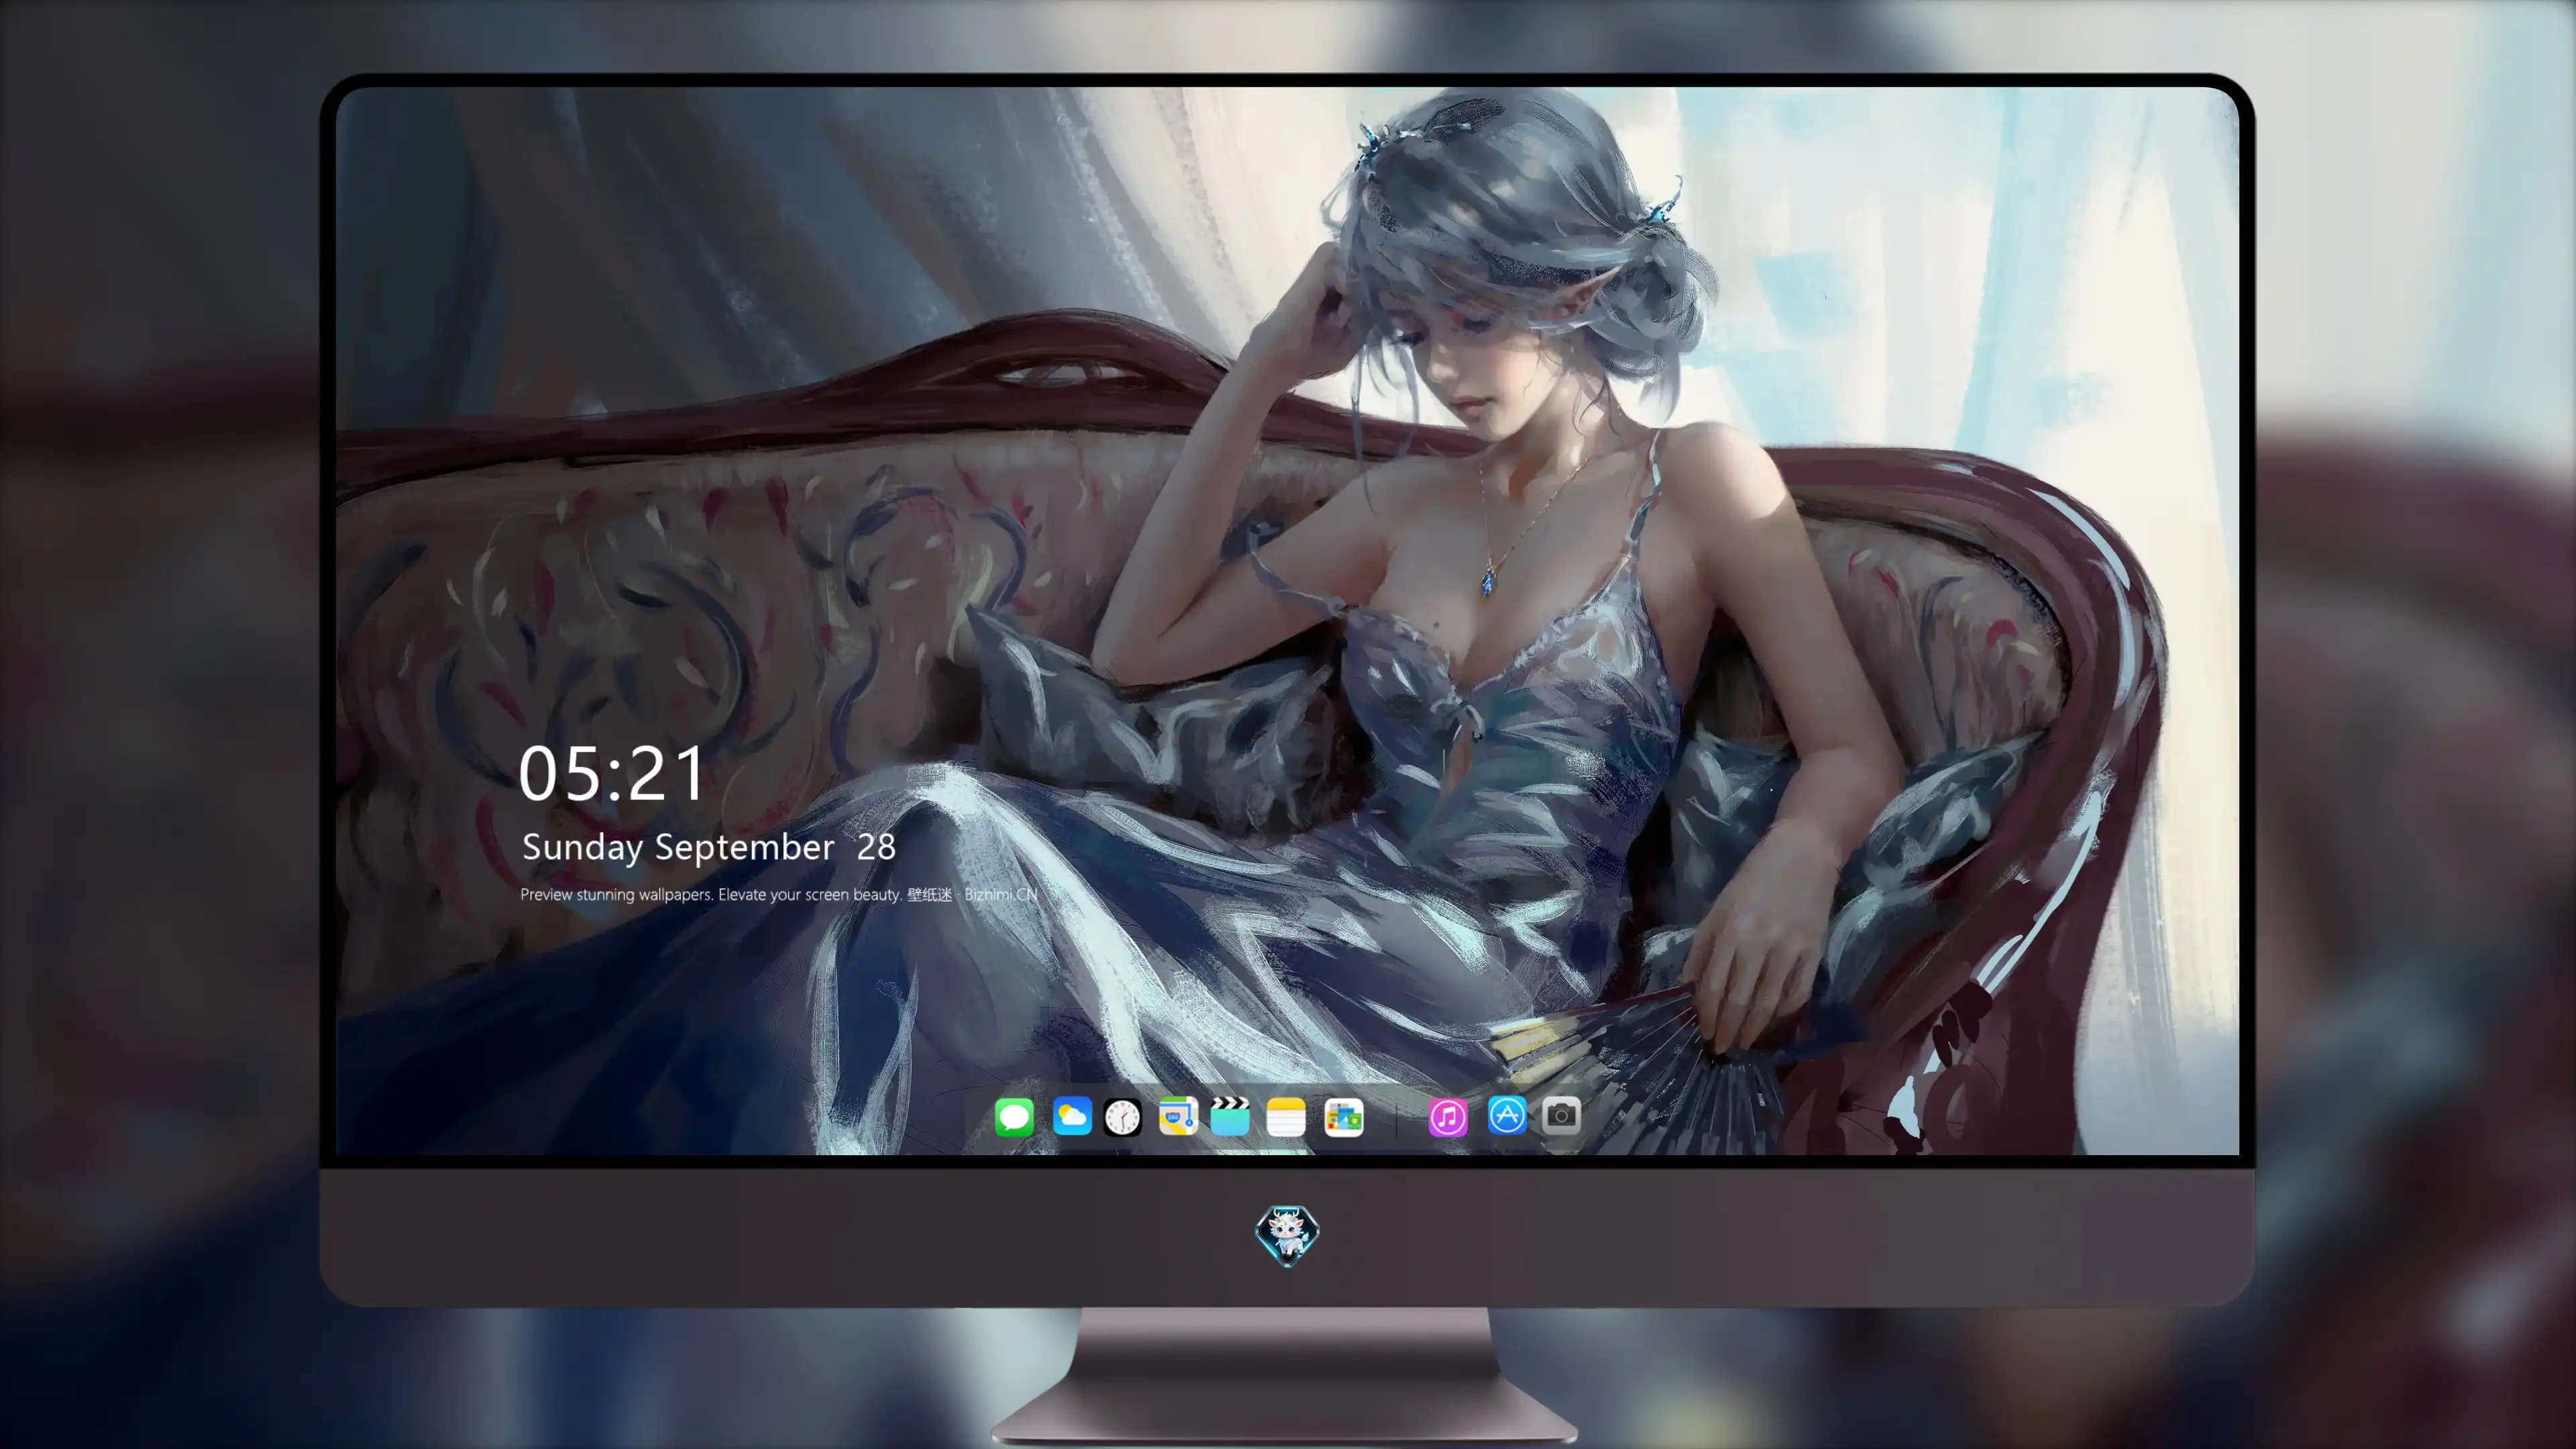
Task: Open the blue App Store icon
Action: 1507,1115
